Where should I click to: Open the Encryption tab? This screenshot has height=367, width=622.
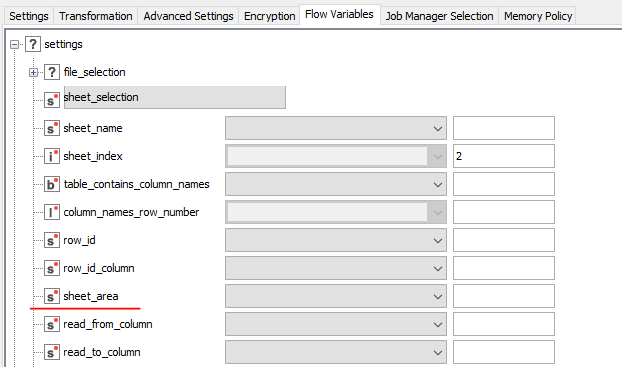coord(269,16)
